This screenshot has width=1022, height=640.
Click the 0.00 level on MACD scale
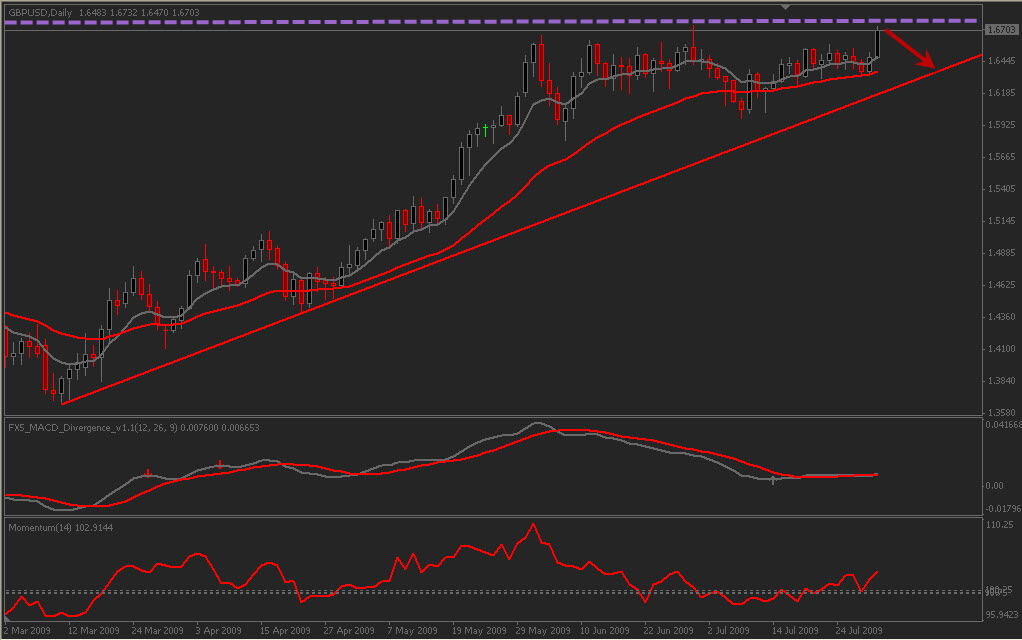pos(994,486)
